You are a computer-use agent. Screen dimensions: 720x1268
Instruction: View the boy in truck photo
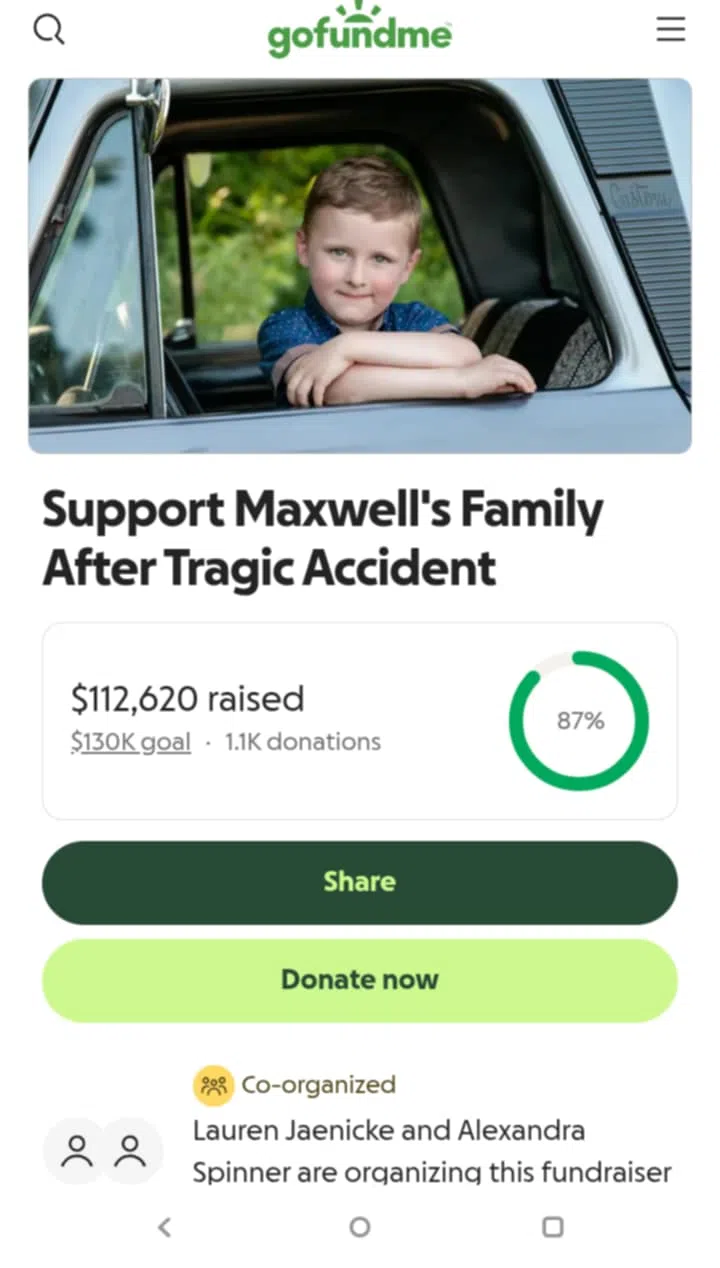click(360, 266)
